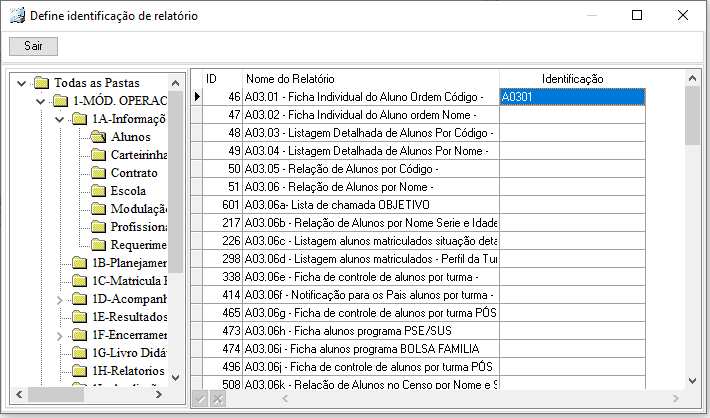Click ID cell 338
The width and height of the screenshot is (710, 418).
(222, 277)
